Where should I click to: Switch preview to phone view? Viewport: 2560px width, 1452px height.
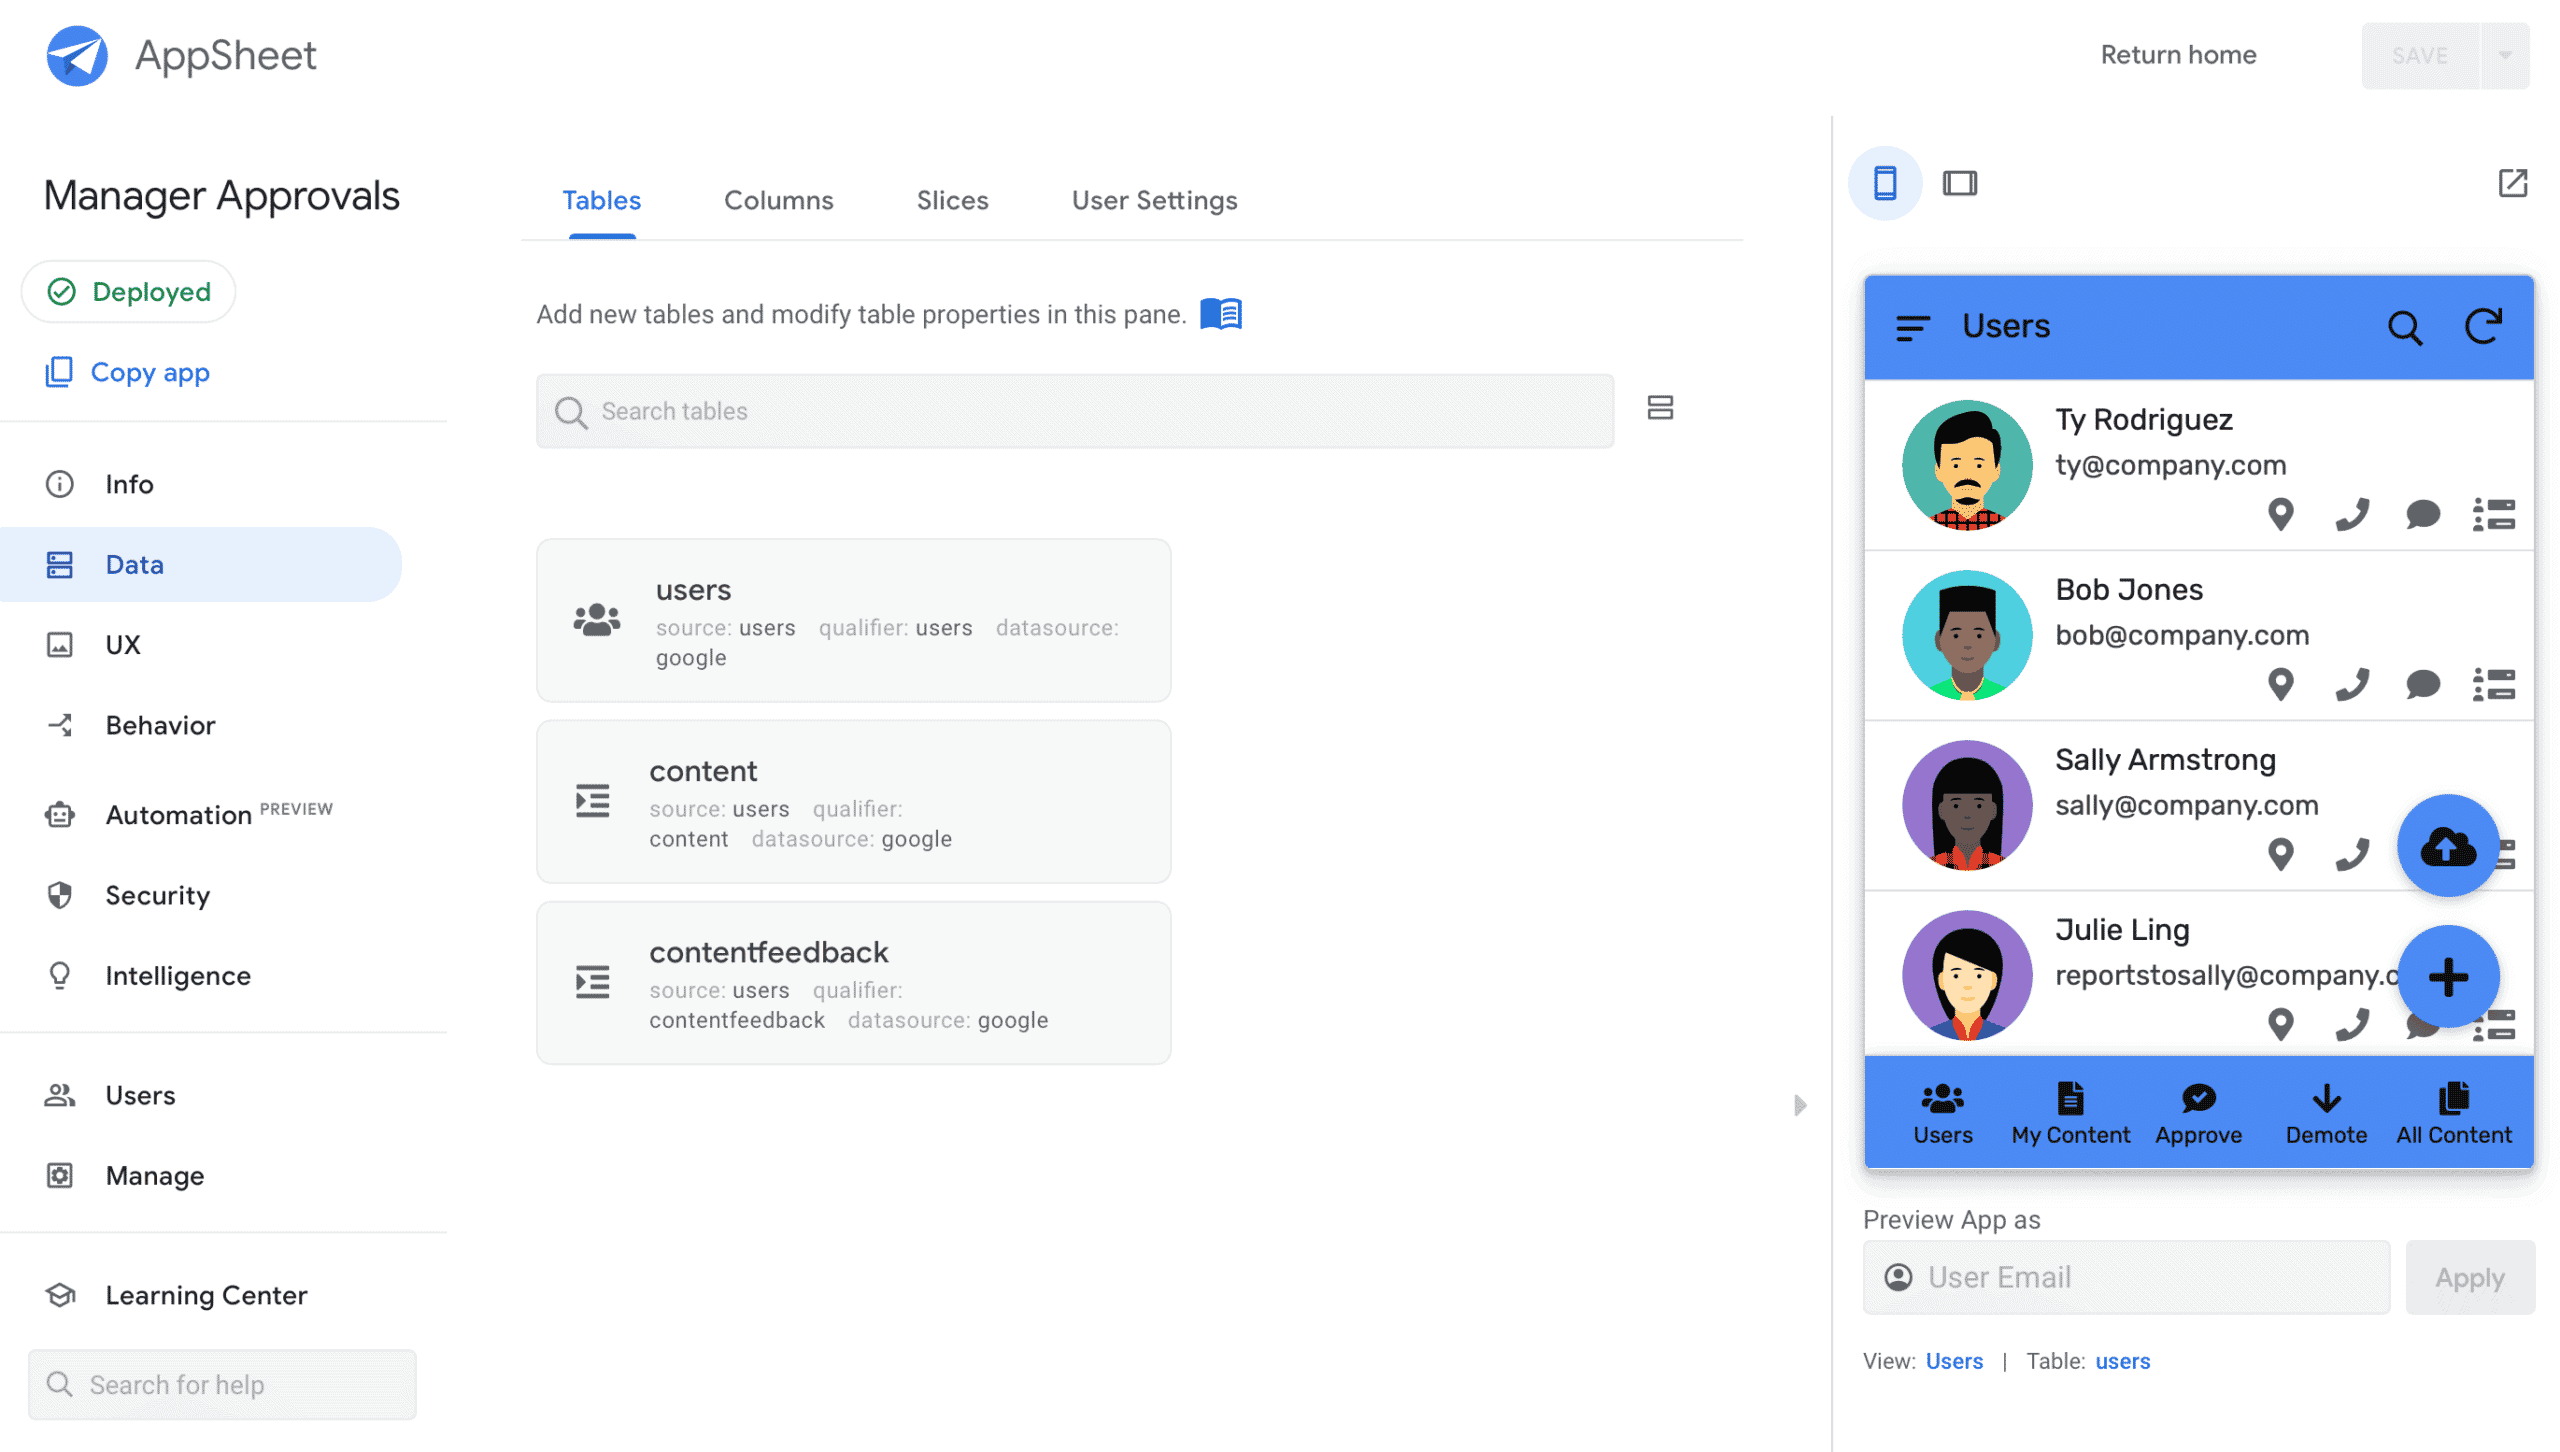tap(1885, 183)
